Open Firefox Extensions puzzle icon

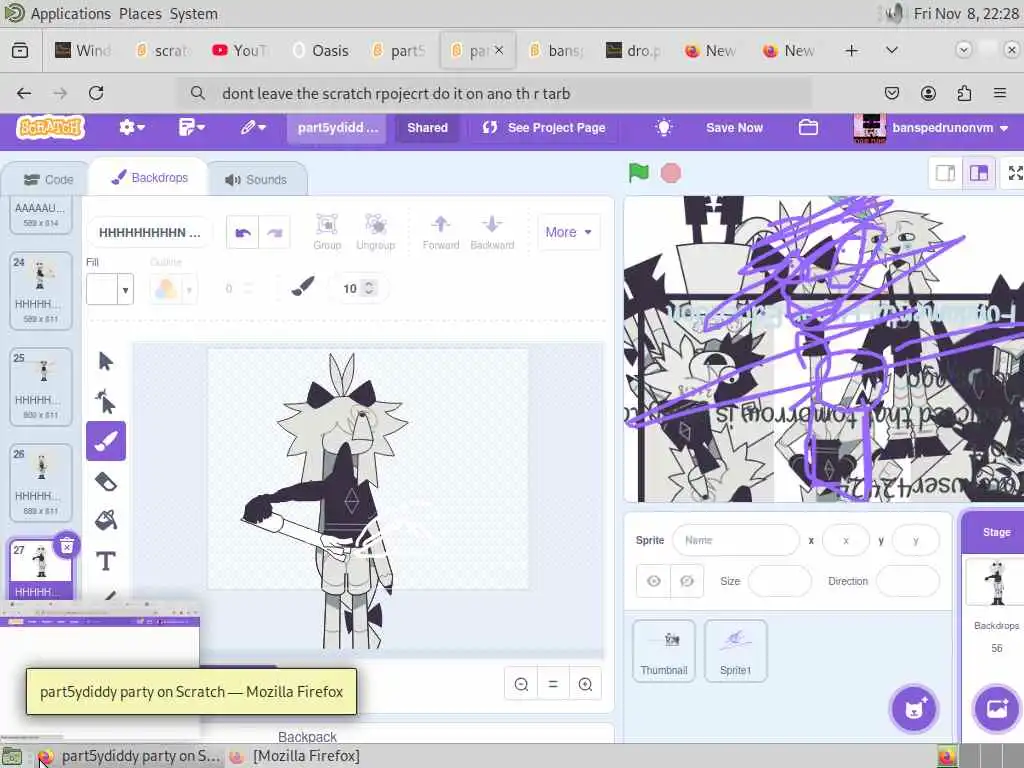click(964, 93)
